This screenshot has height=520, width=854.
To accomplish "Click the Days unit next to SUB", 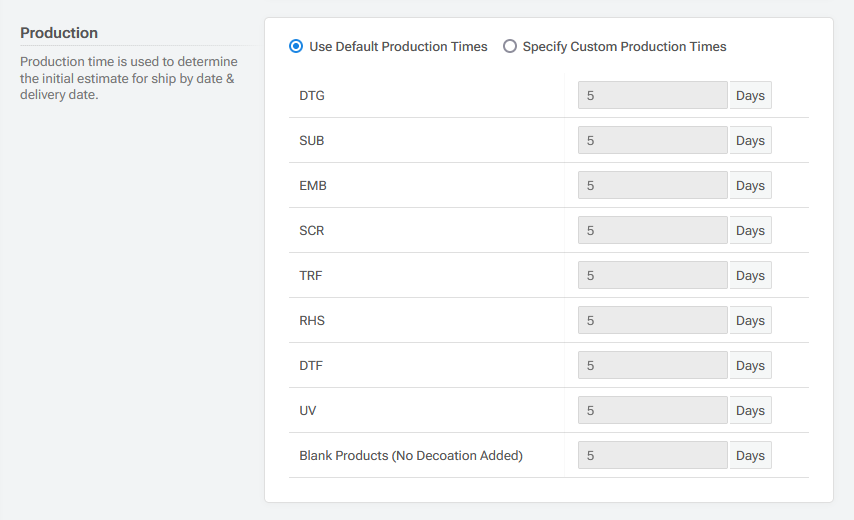I will (x=751, y=140).
